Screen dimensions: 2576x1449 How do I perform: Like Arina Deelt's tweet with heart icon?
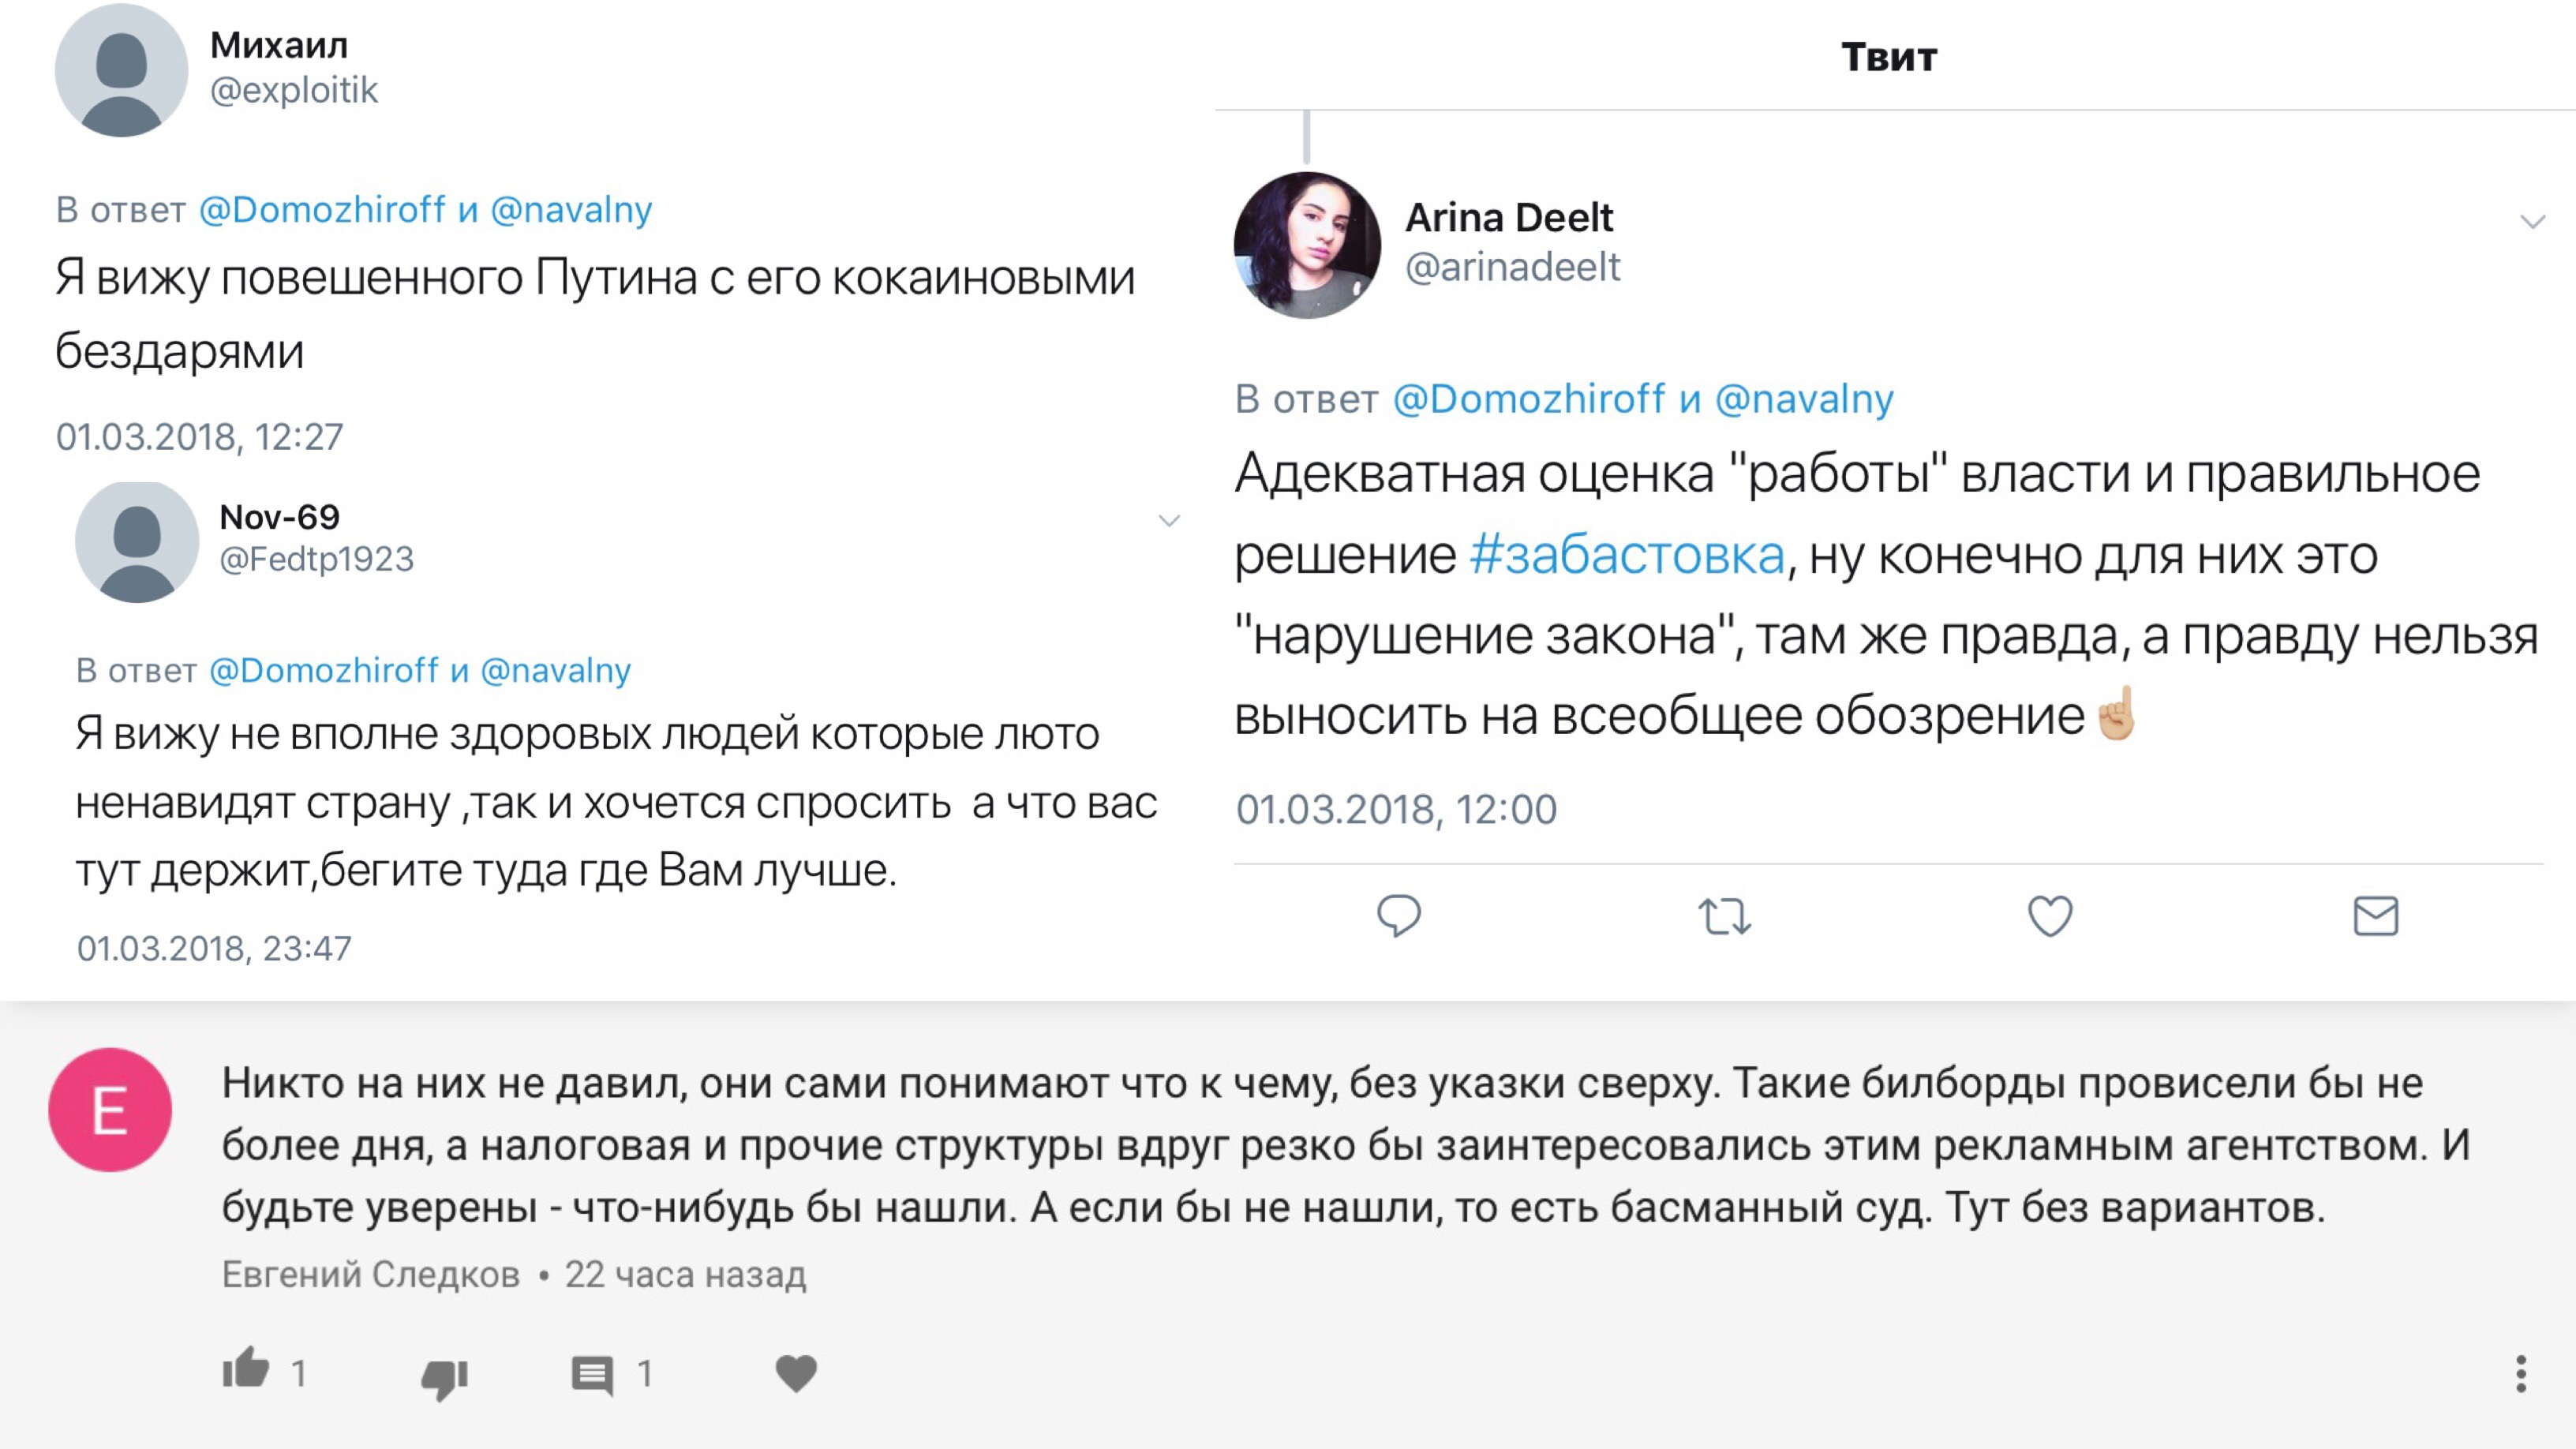click(2049, 915)
